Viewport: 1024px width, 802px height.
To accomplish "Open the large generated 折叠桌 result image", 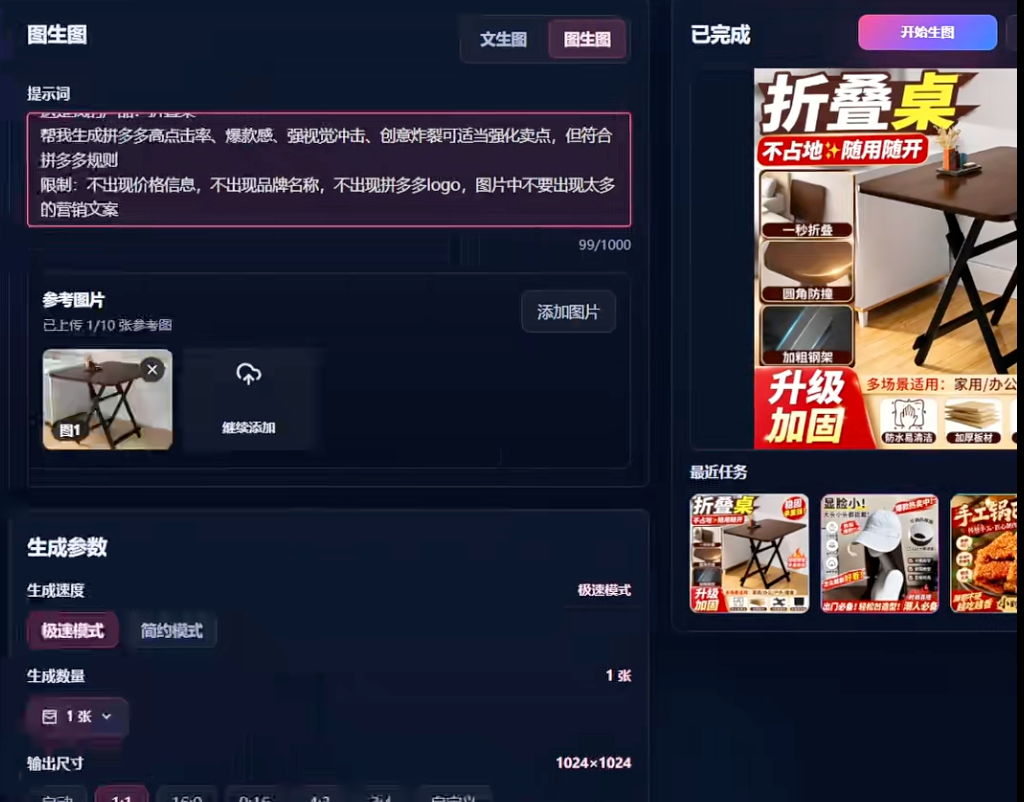I will pos(885,259).
